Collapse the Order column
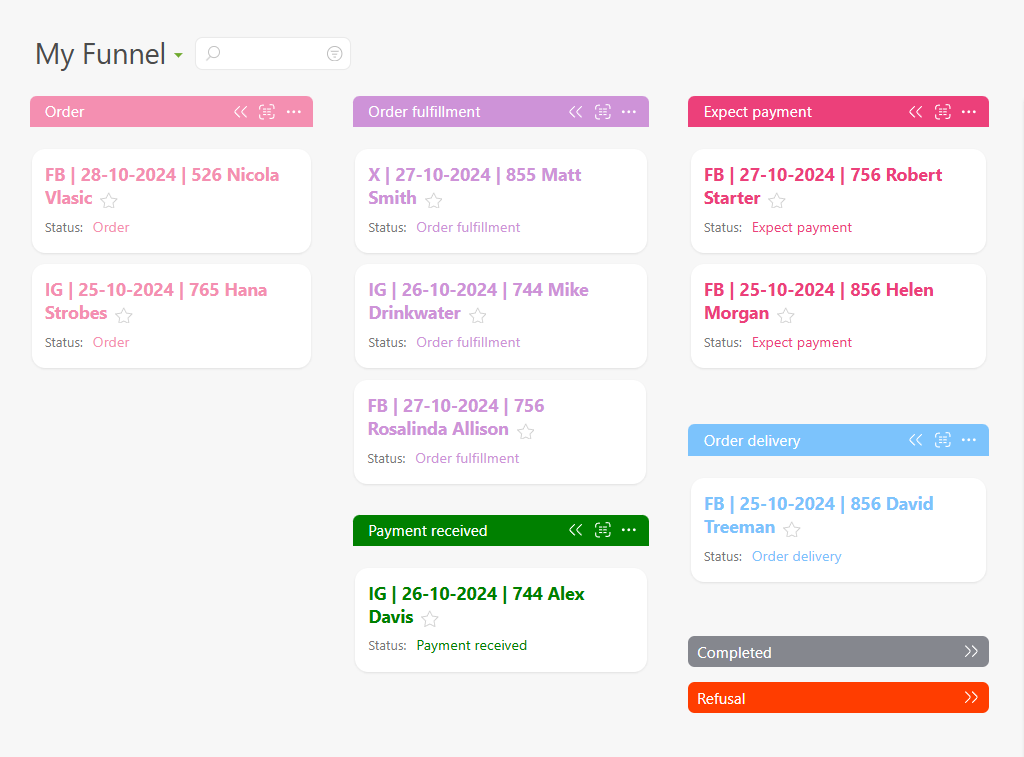 tap(241, 112)
